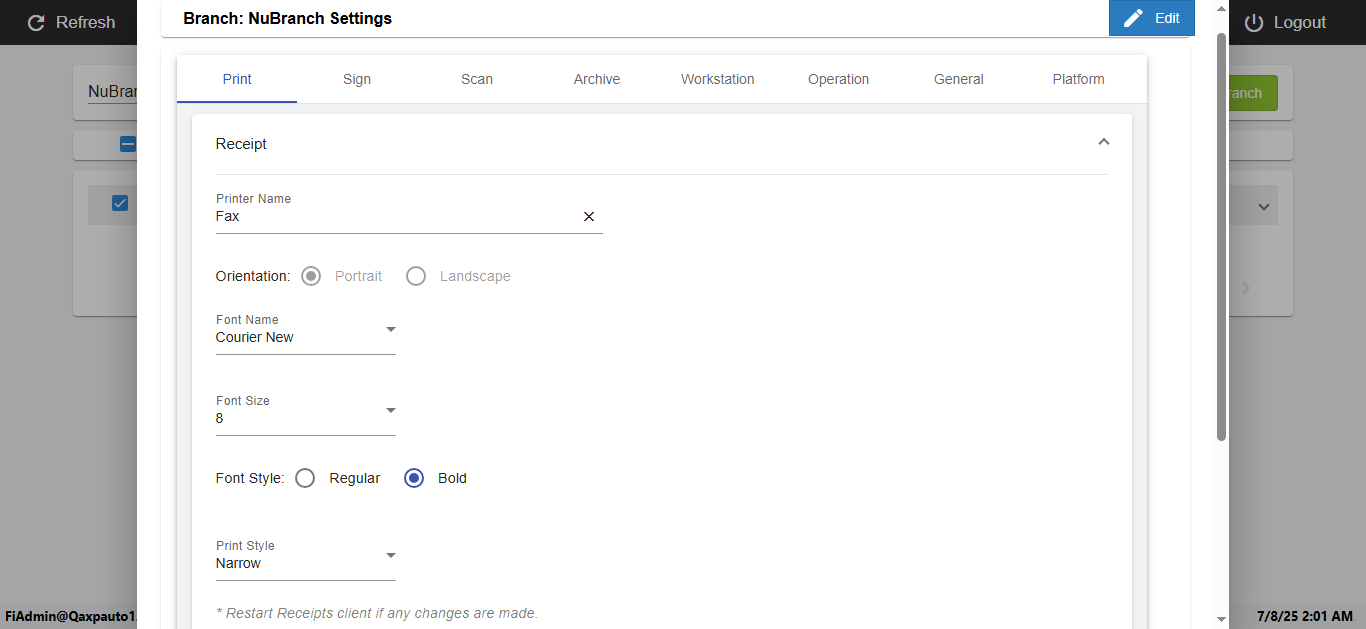
Task: Click the pencil Edit icon
Action: 1133,18
